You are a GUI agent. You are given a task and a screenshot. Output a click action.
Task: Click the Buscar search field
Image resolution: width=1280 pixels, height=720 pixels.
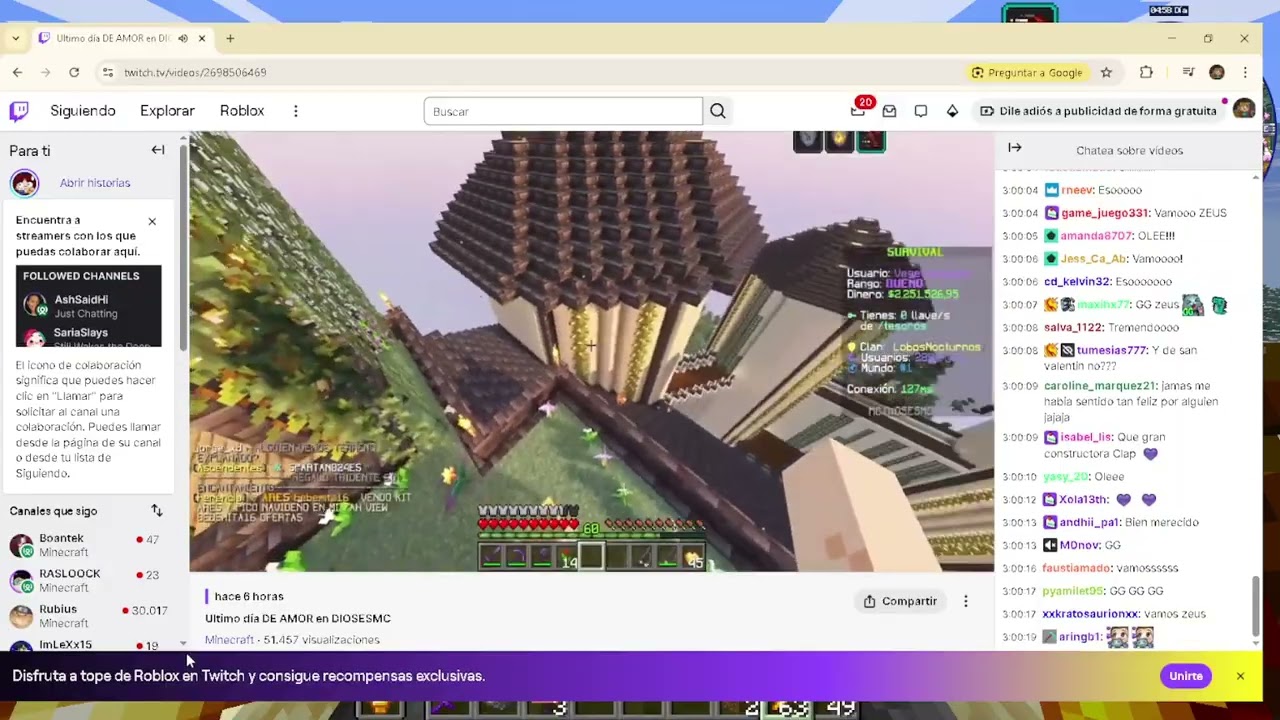point(563,111)
